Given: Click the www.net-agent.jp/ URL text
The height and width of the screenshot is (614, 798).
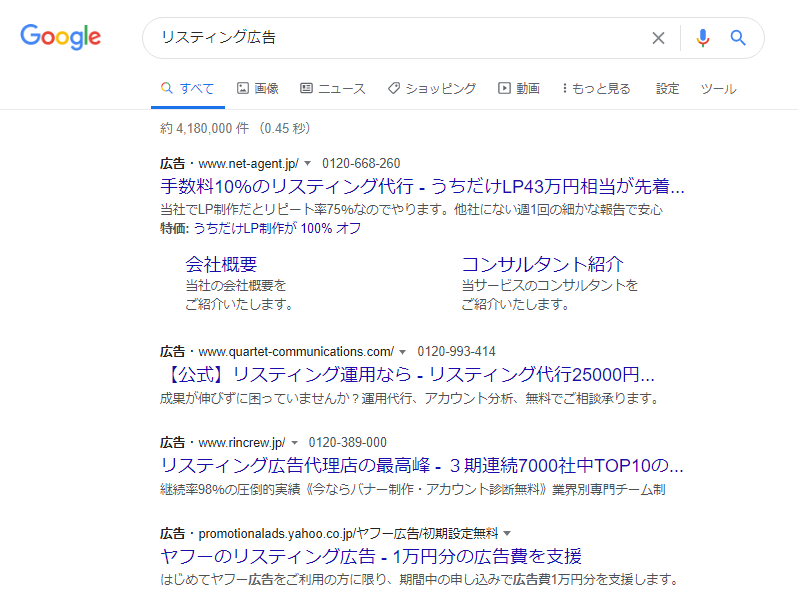Looking at the screenshot, I should coord(248,163).
